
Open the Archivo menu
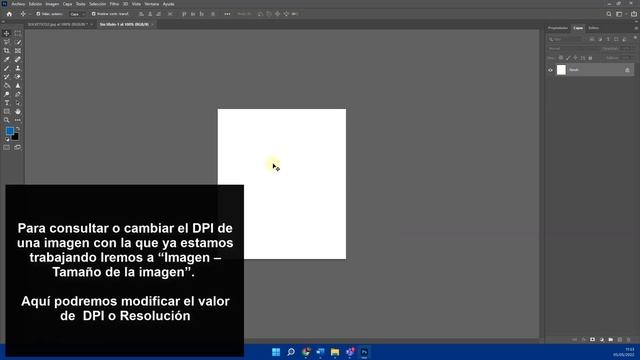click(18, 4)
